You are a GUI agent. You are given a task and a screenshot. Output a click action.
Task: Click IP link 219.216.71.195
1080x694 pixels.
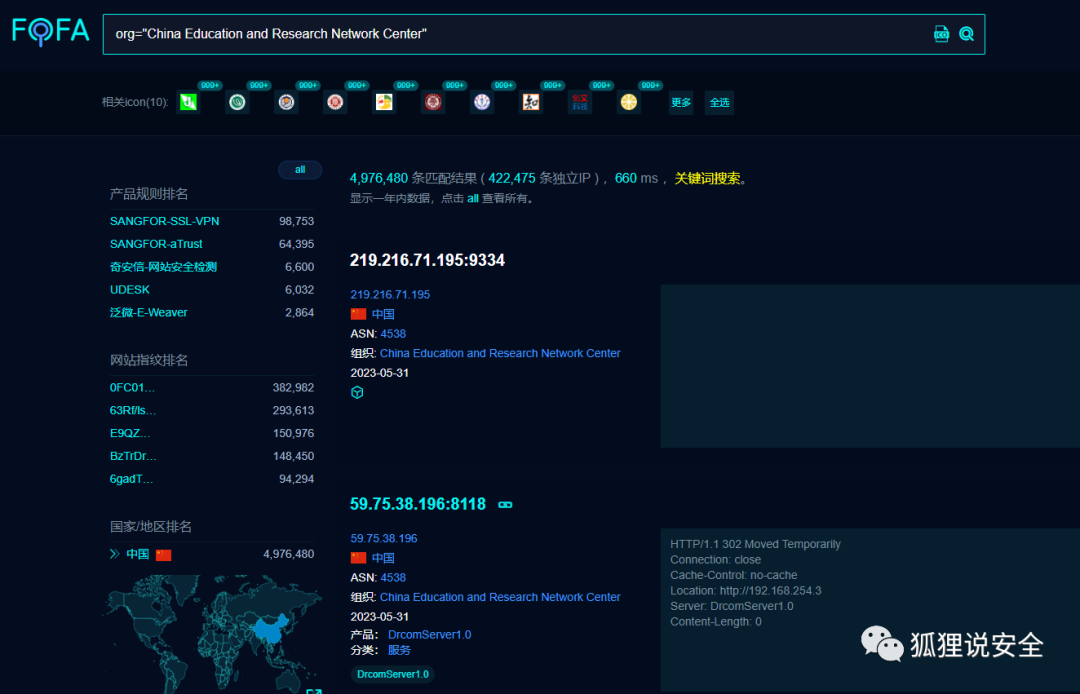point(390,295)
